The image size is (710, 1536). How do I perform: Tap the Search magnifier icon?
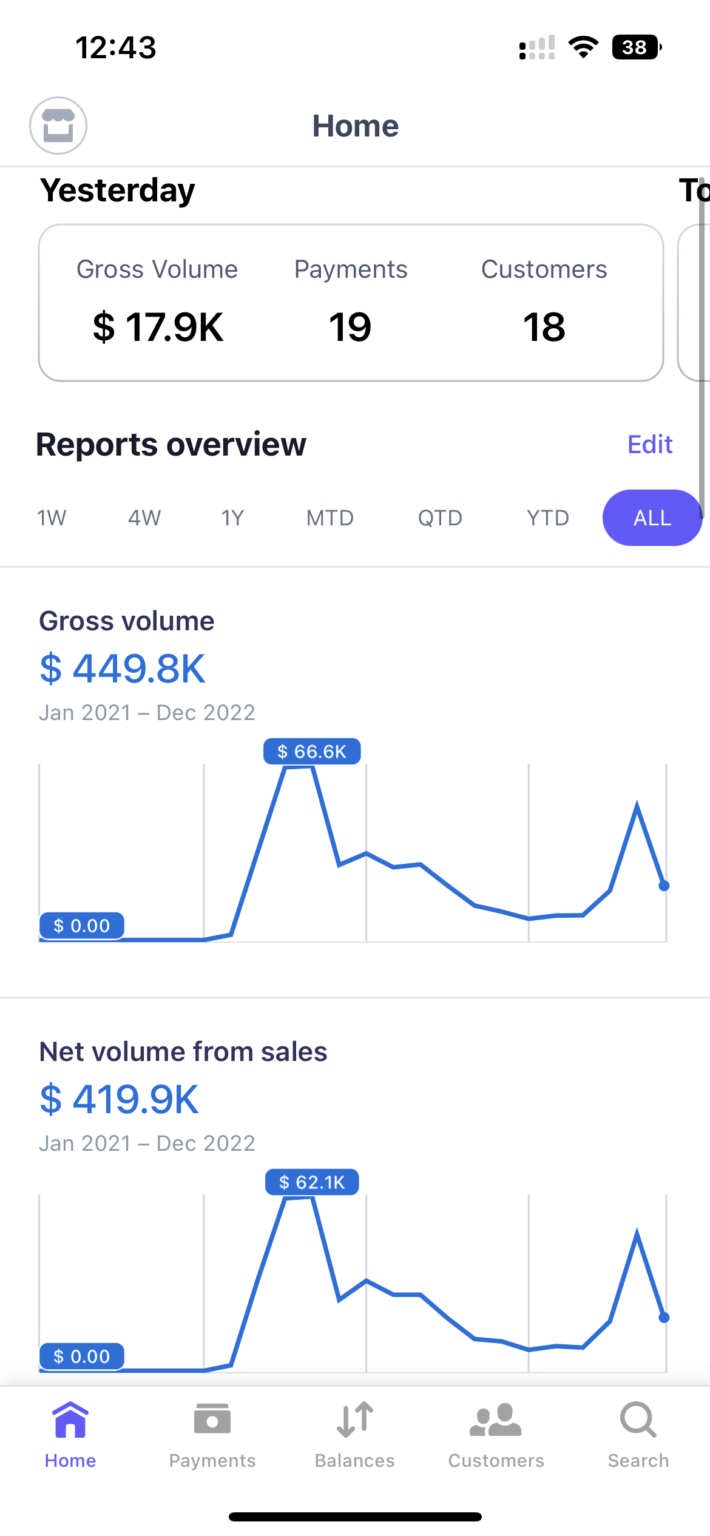(638, 1420)
